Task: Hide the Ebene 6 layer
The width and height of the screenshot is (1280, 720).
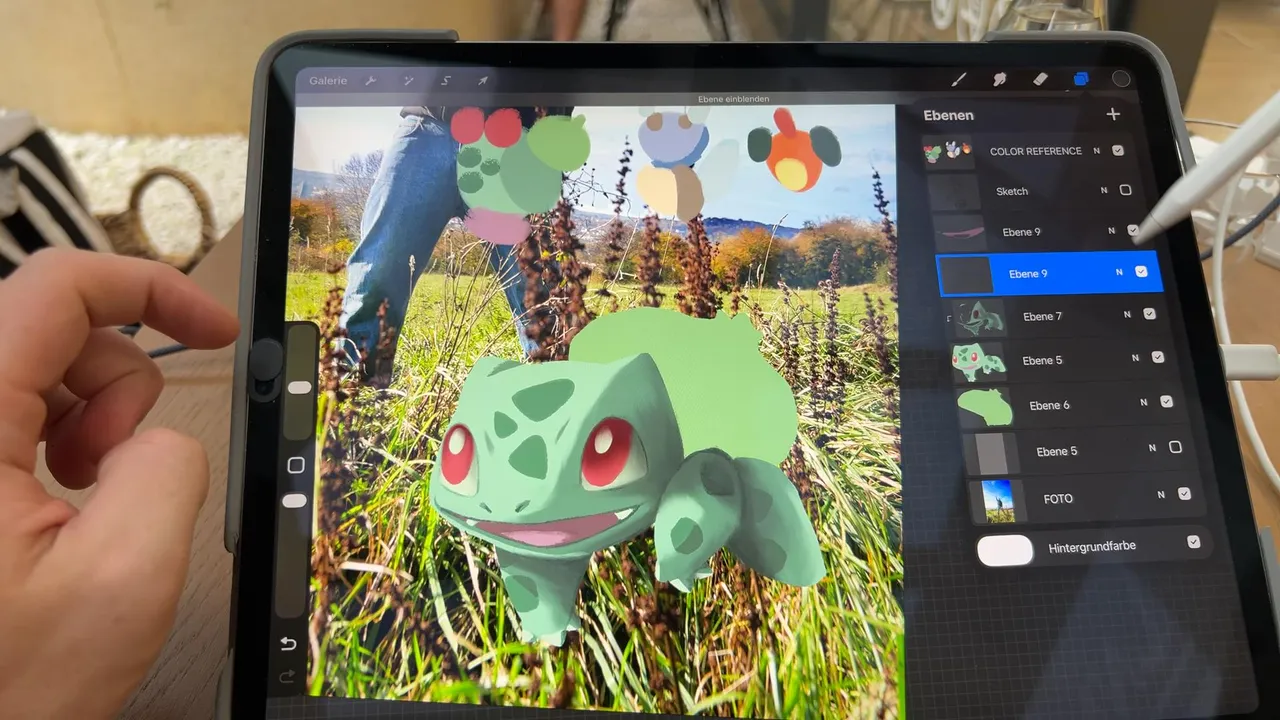Action: tap(1166, 402)
